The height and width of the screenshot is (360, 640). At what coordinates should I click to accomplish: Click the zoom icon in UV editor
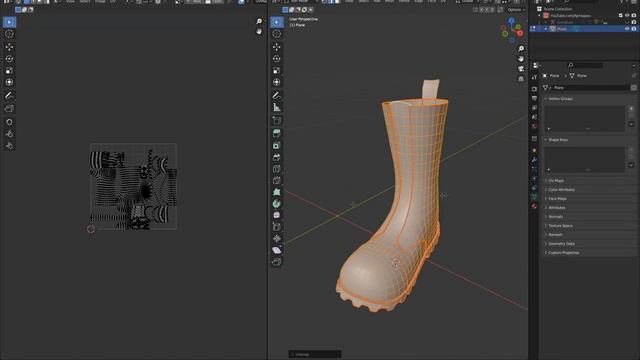coord(259,21)
